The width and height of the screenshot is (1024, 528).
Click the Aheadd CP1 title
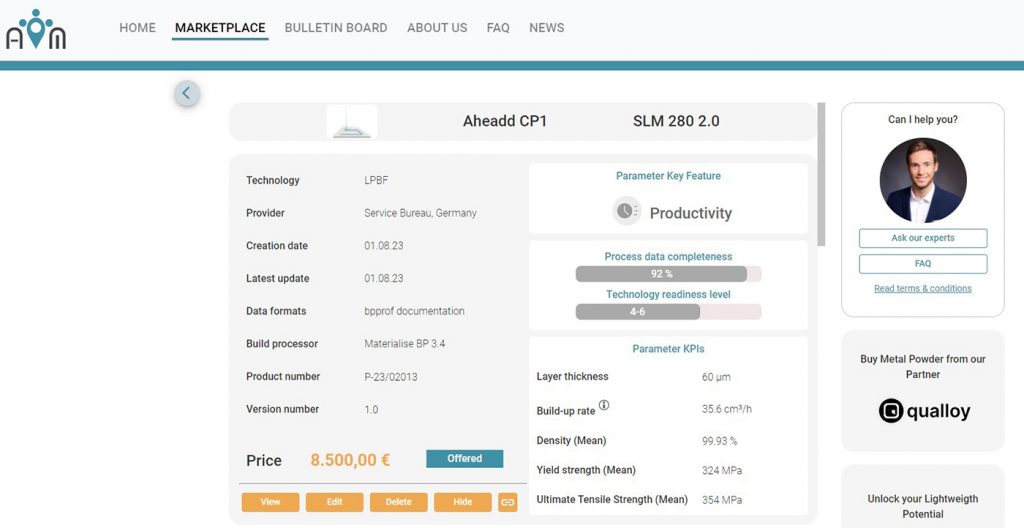click(x=505, y=121)
